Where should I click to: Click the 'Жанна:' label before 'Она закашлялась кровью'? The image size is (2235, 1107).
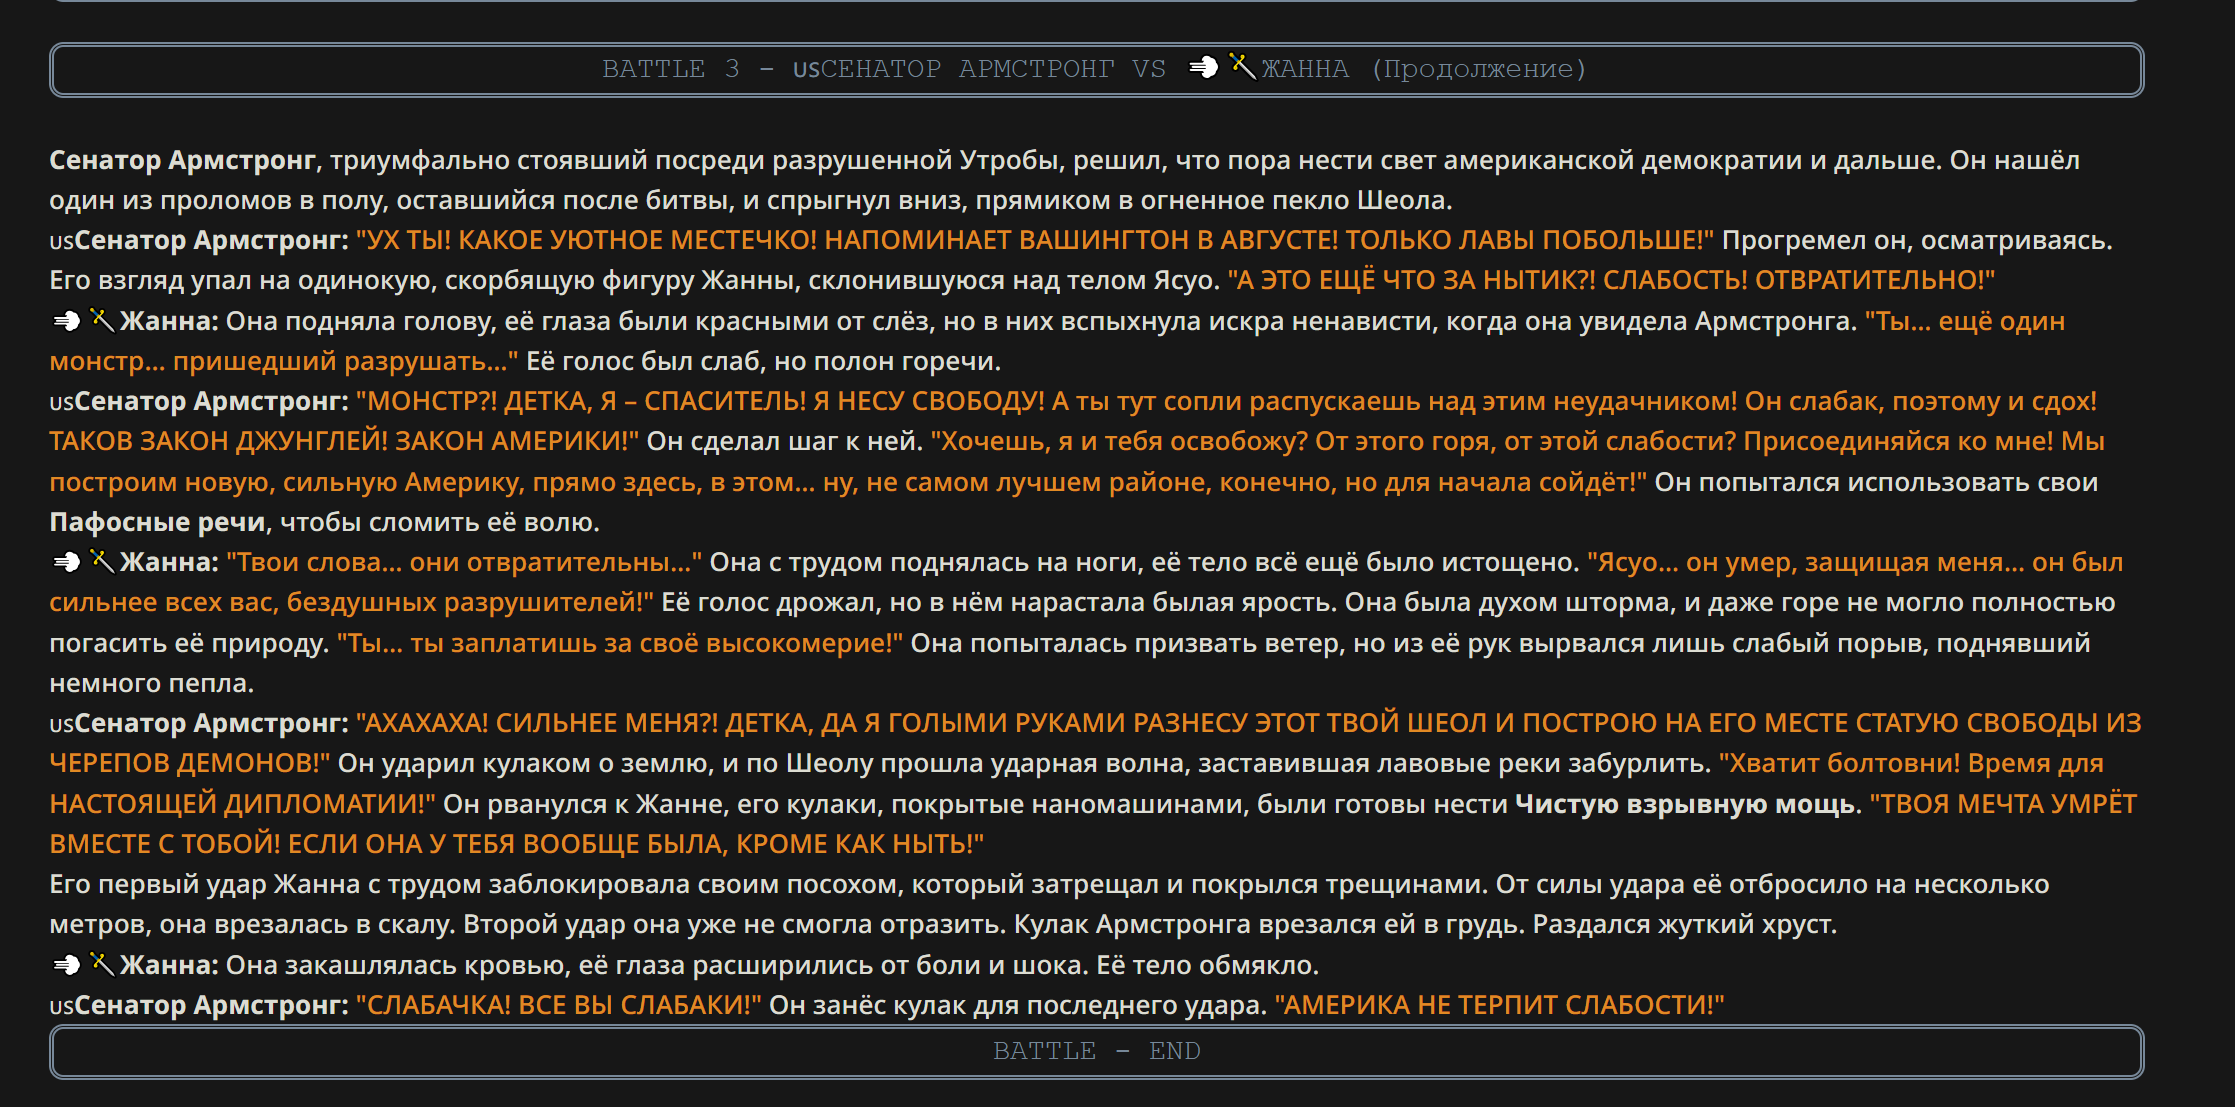pyautogui.click(x=169, y=965)
